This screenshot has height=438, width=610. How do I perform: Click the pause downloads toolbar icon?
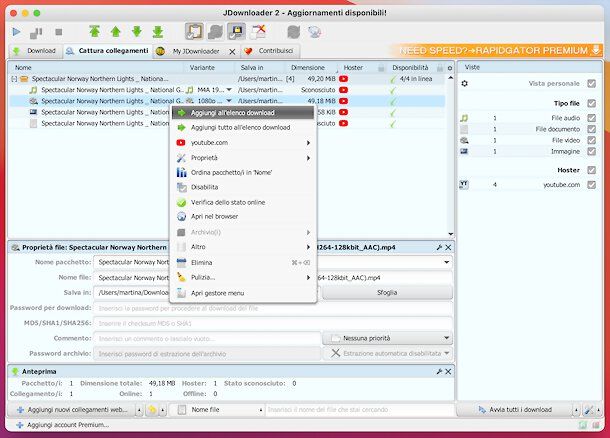click(36, 32)
